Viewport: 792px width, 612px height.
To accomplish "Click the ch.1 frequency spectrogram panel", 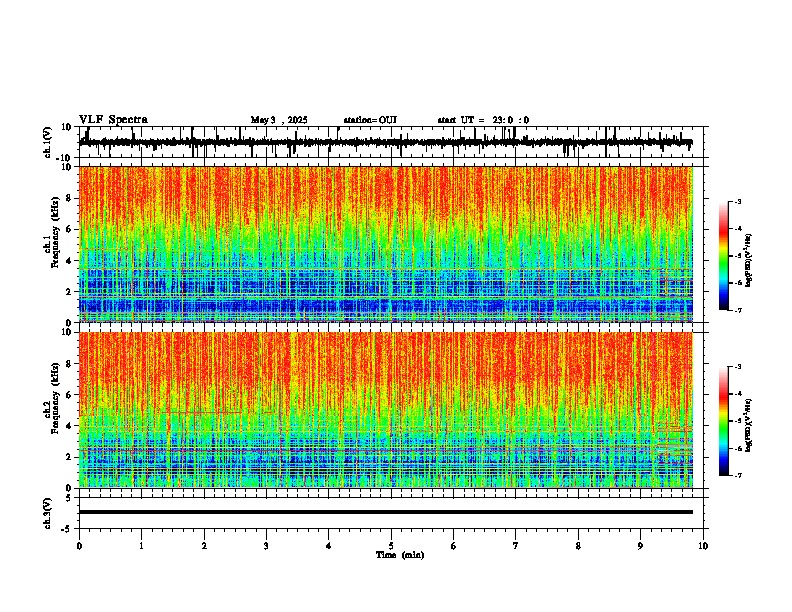I will click(386, 244).
